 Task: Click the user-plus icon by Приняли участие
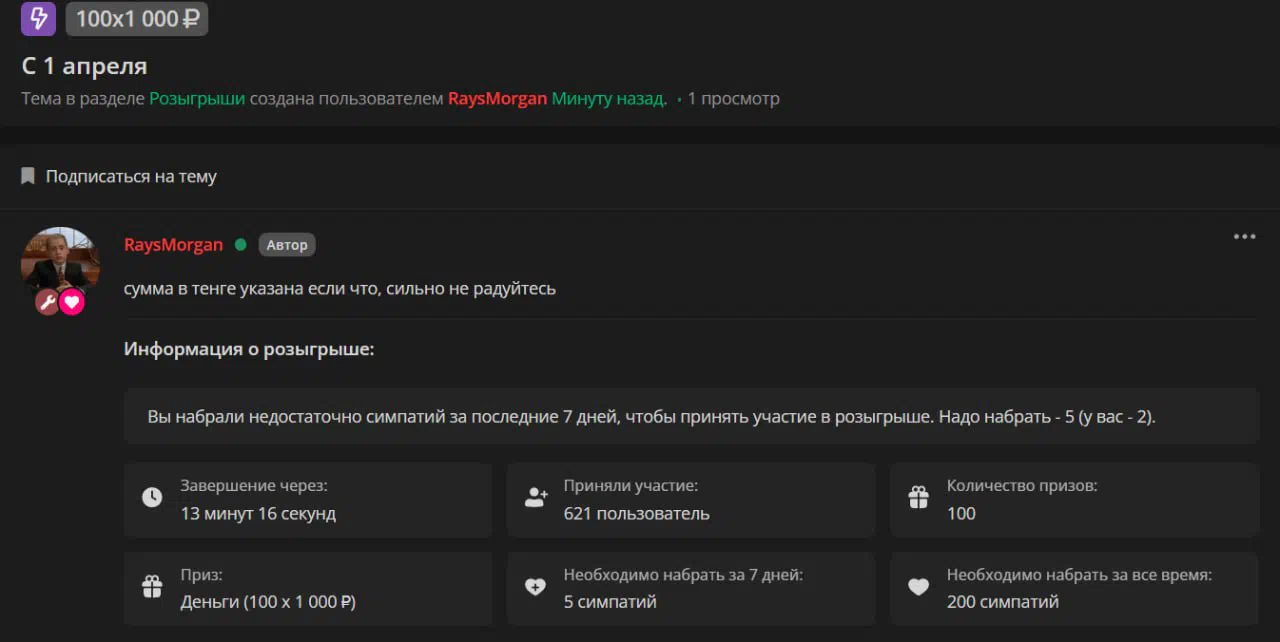point(536,498)
